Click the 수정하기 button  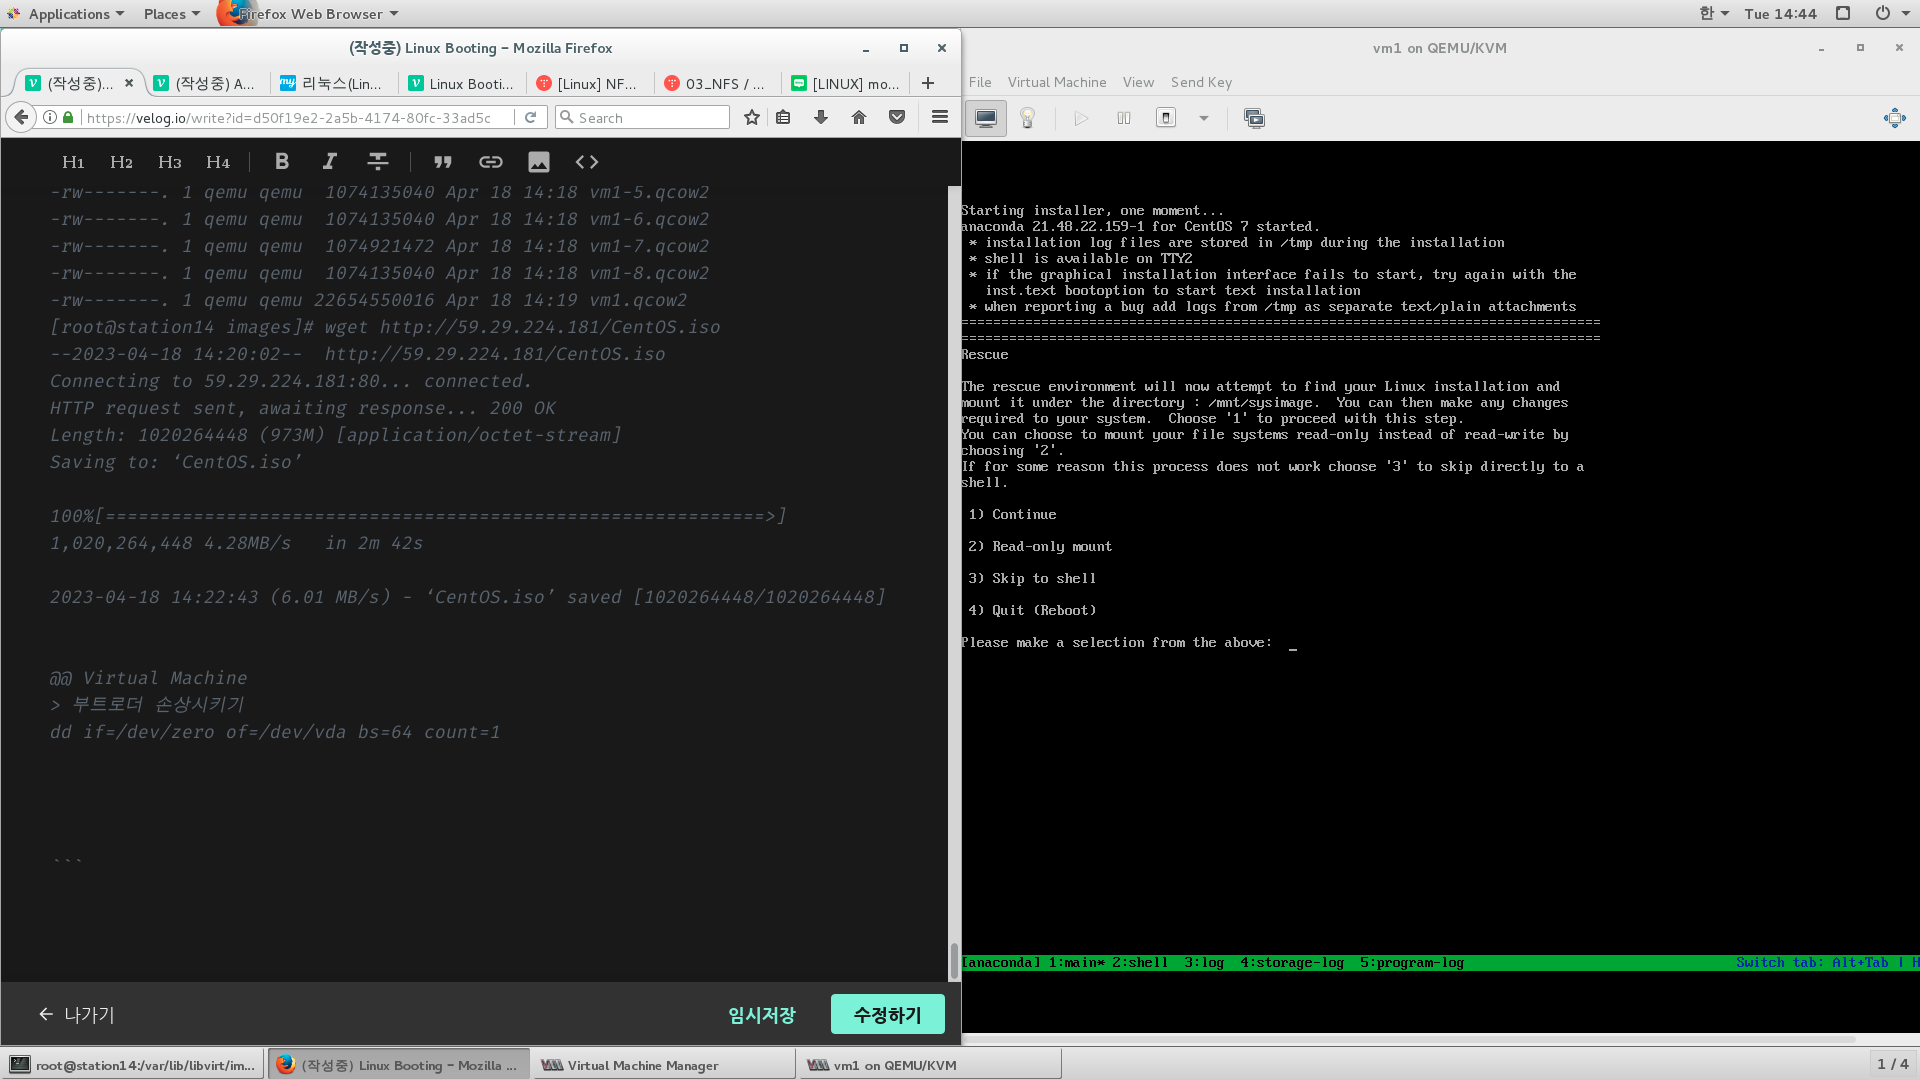coord(887,1014)
